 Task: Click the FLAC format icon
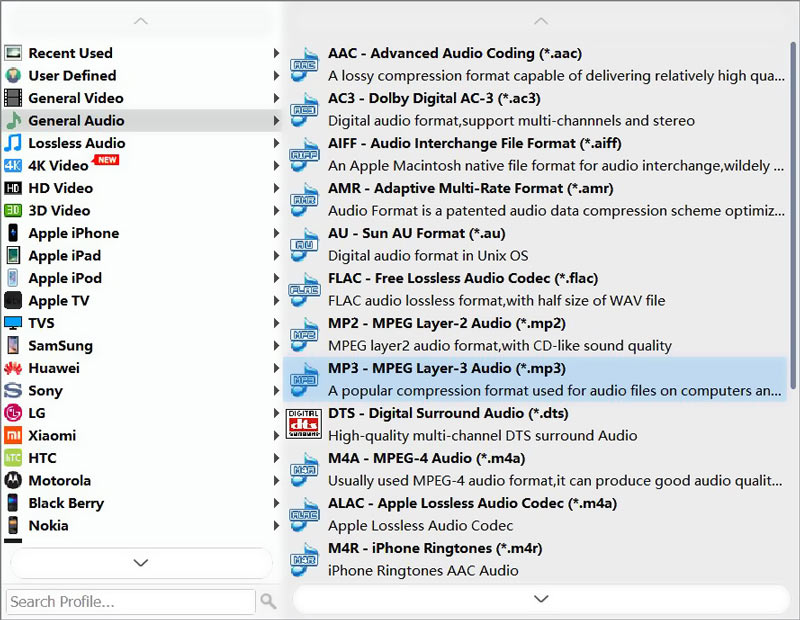click(x=304, y=289)
